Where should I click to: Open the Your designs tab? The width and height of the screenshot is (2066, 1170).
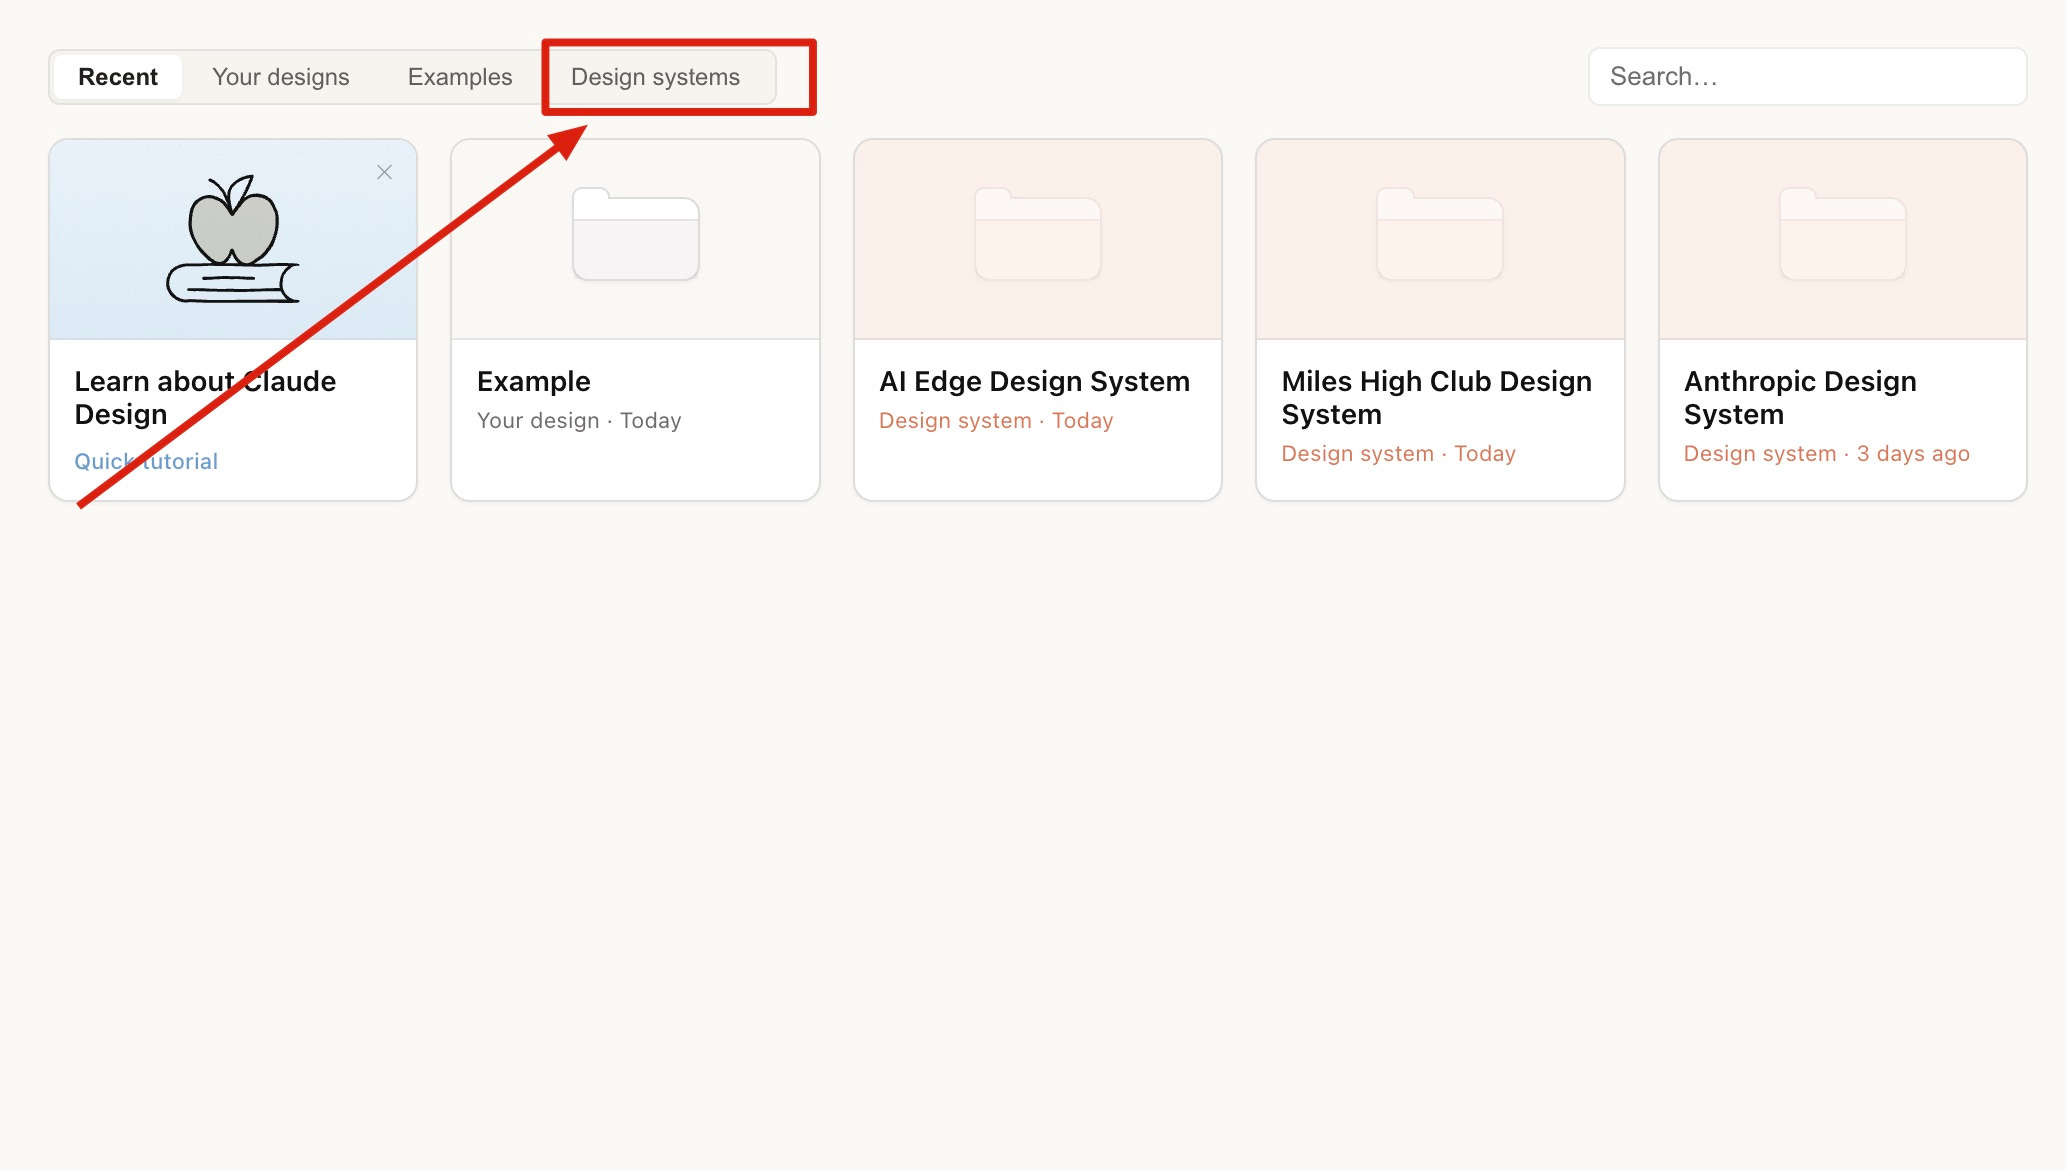pos(280,77)
